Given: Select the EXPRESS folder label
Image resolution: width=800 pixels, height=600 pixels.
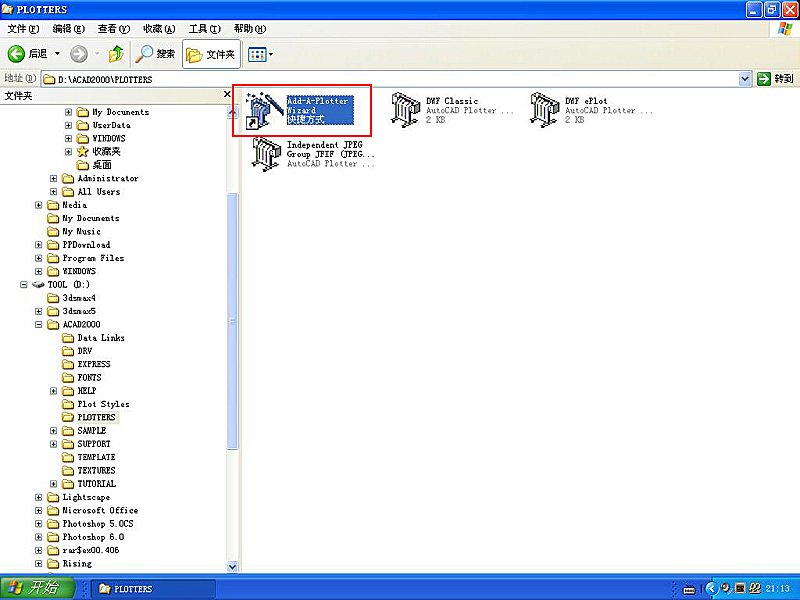Looking at the screenshot, I should point(94,364).
